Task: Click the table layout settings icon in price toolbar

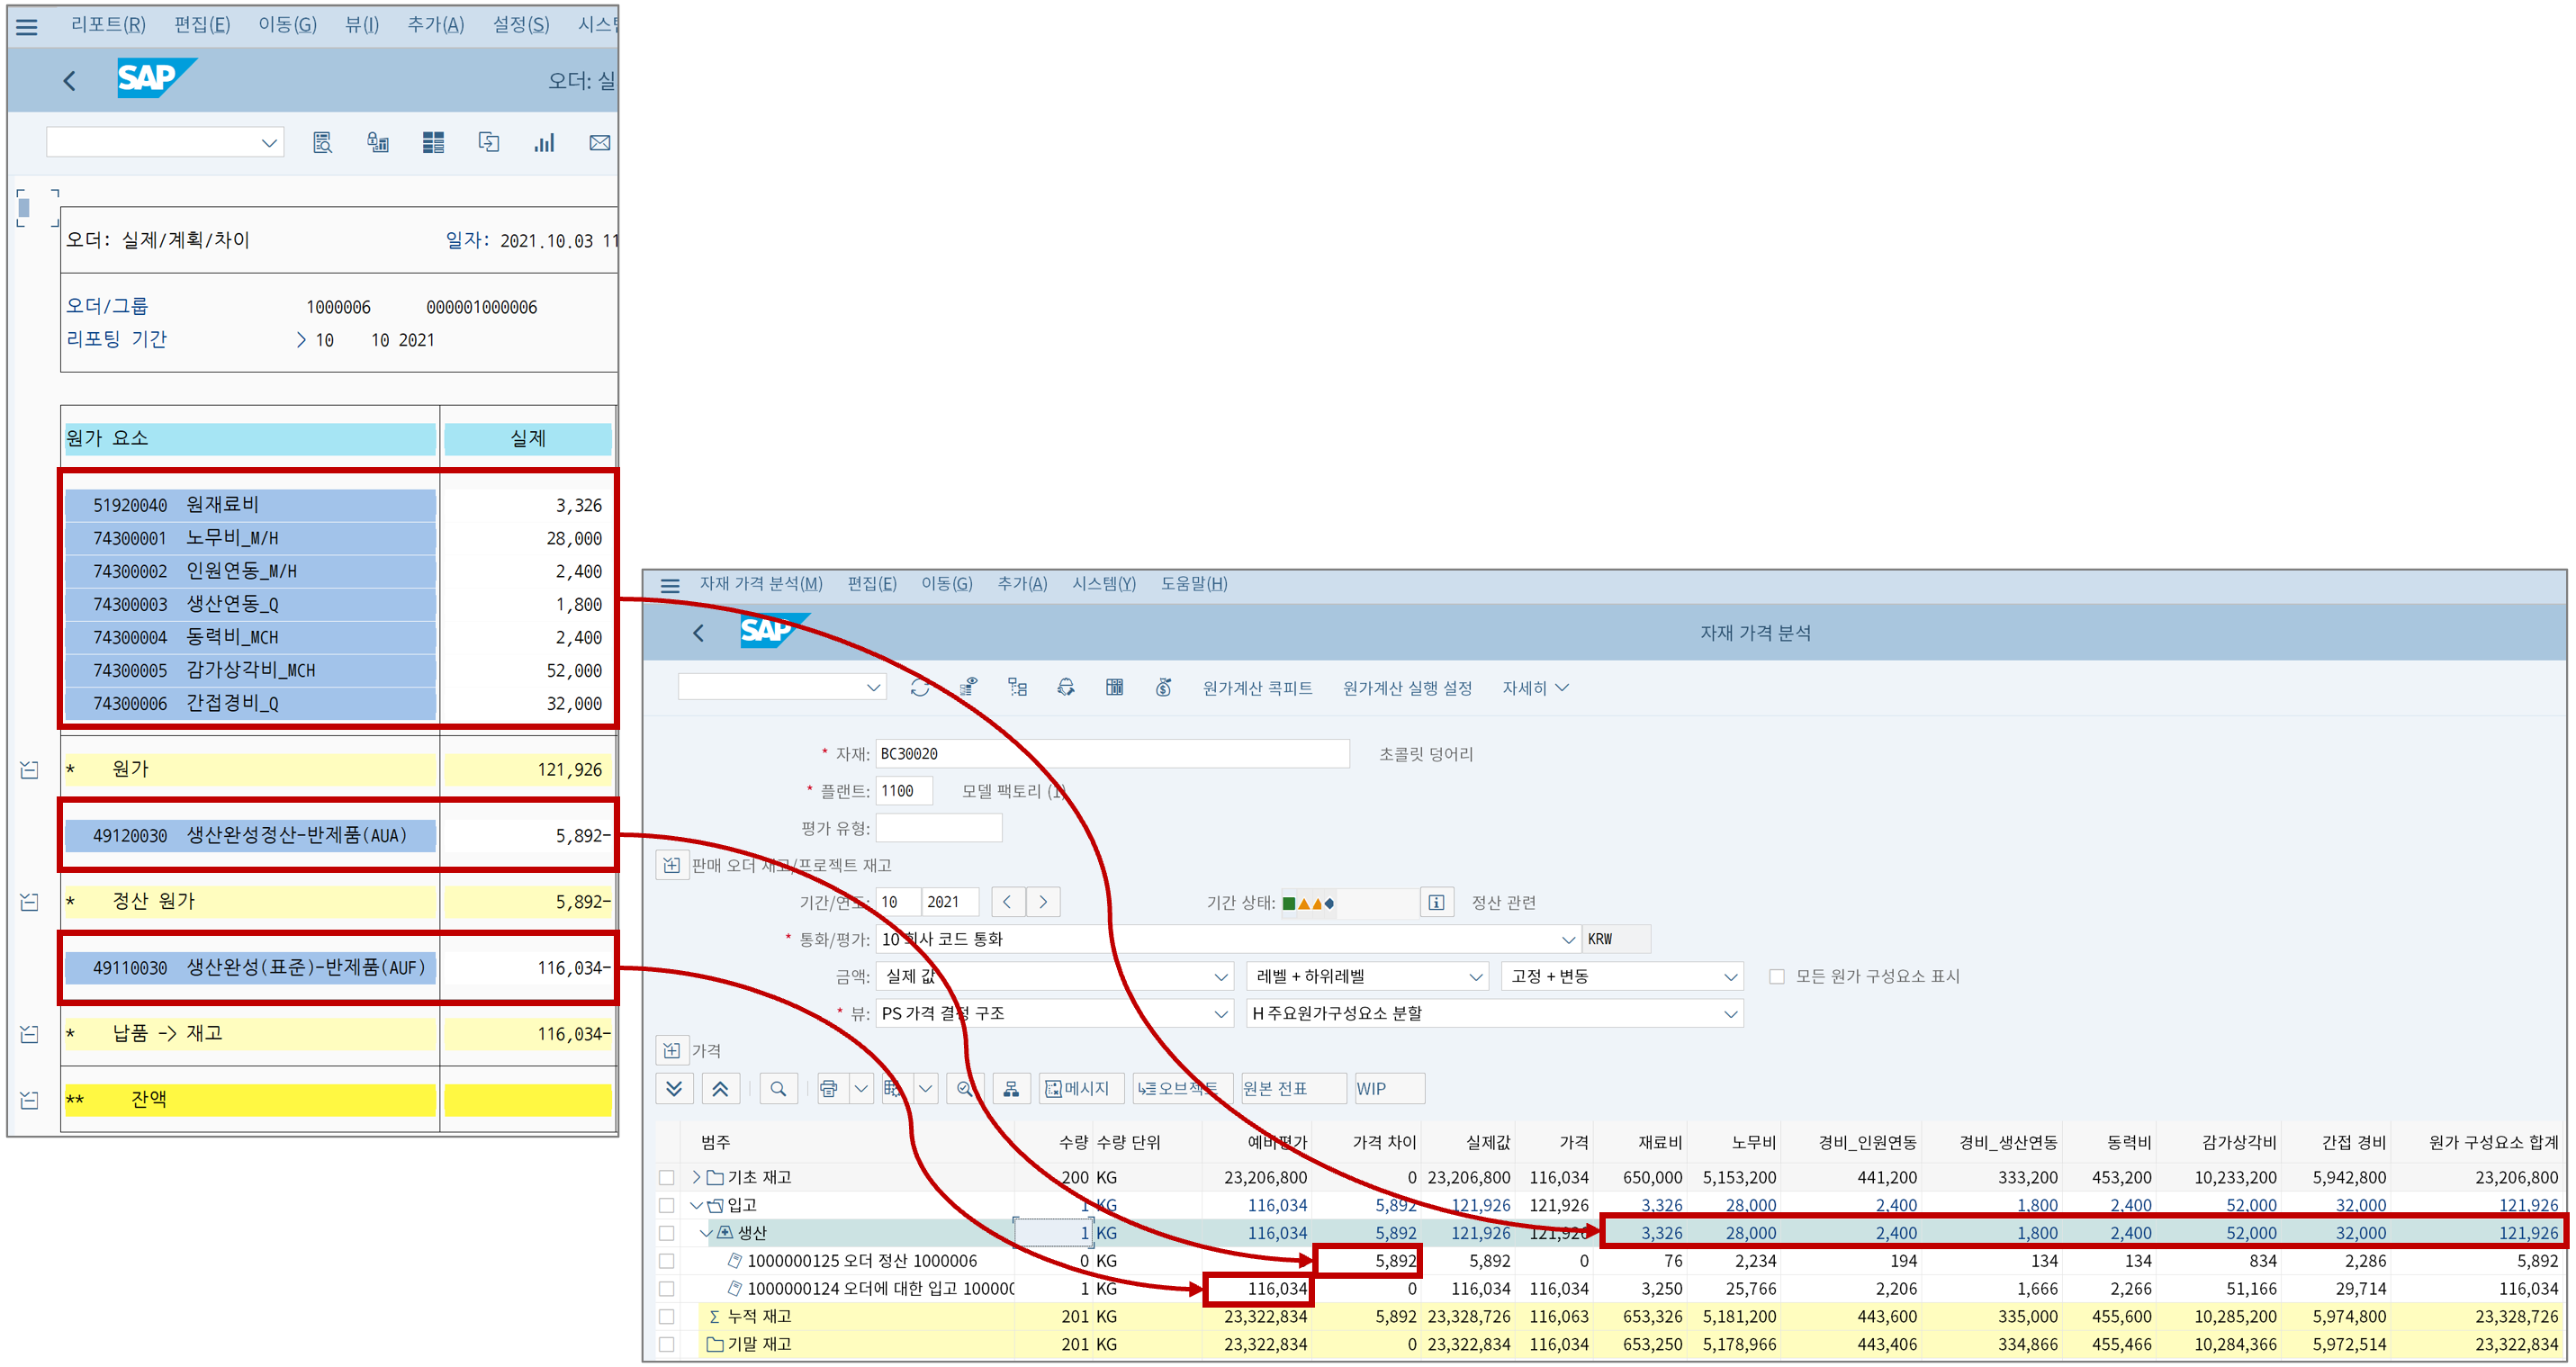Action: tap(893, 1088)
